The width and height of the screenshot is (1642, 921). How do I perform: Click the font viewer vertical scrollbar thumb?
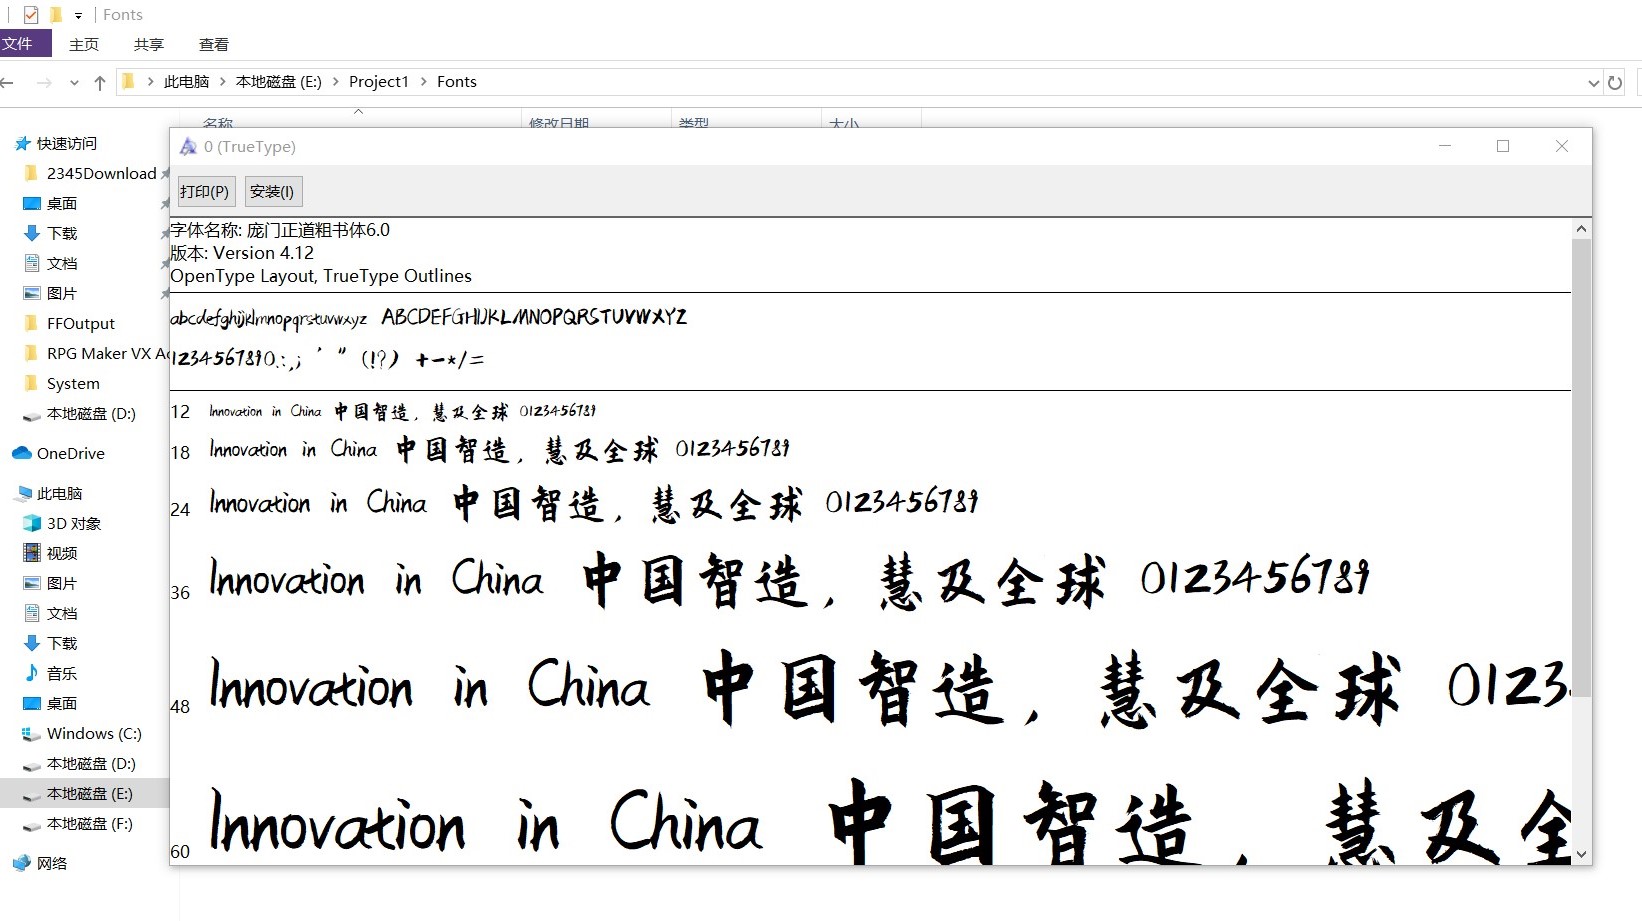coord(1581,467)
